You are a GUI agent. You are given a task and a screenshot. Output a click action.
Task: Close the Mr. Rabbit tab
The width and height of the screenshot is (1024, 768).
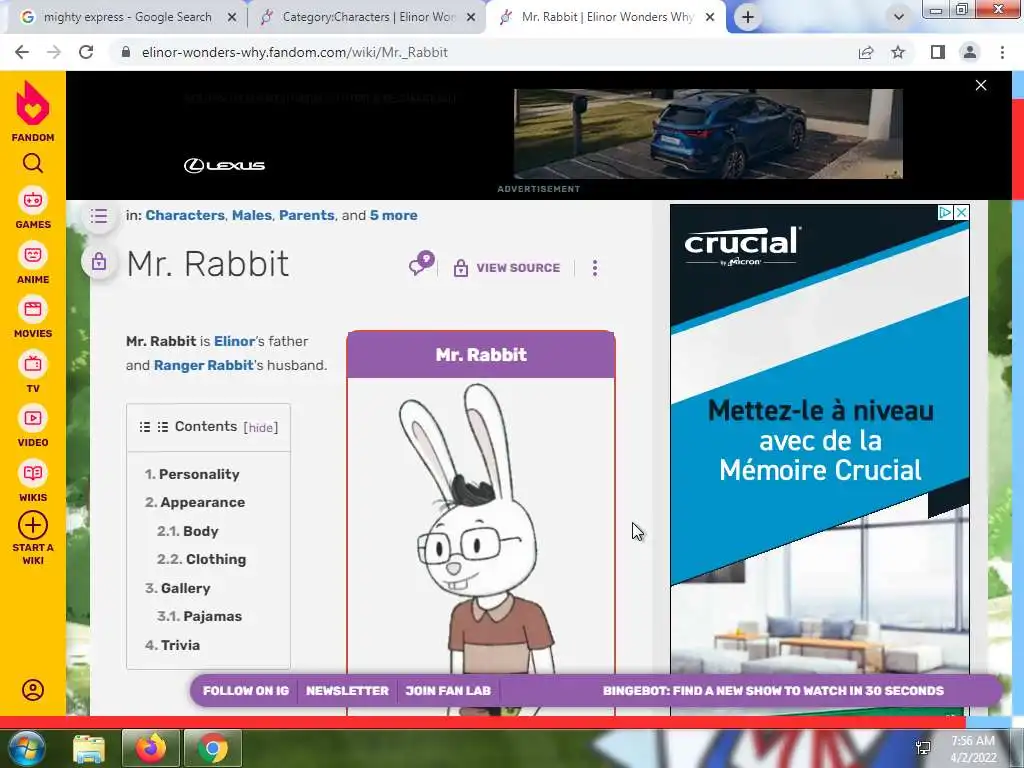(710, 18)
